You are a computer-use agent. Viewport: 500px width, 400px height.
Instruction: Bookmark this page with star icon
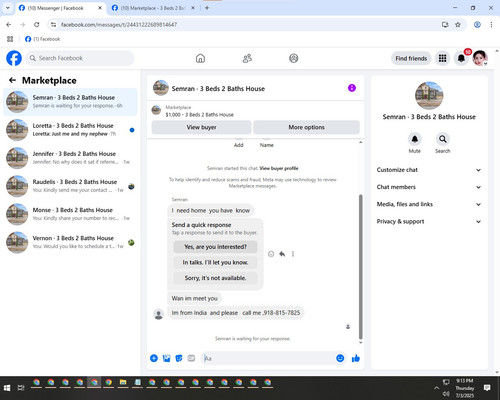point(458,24)
